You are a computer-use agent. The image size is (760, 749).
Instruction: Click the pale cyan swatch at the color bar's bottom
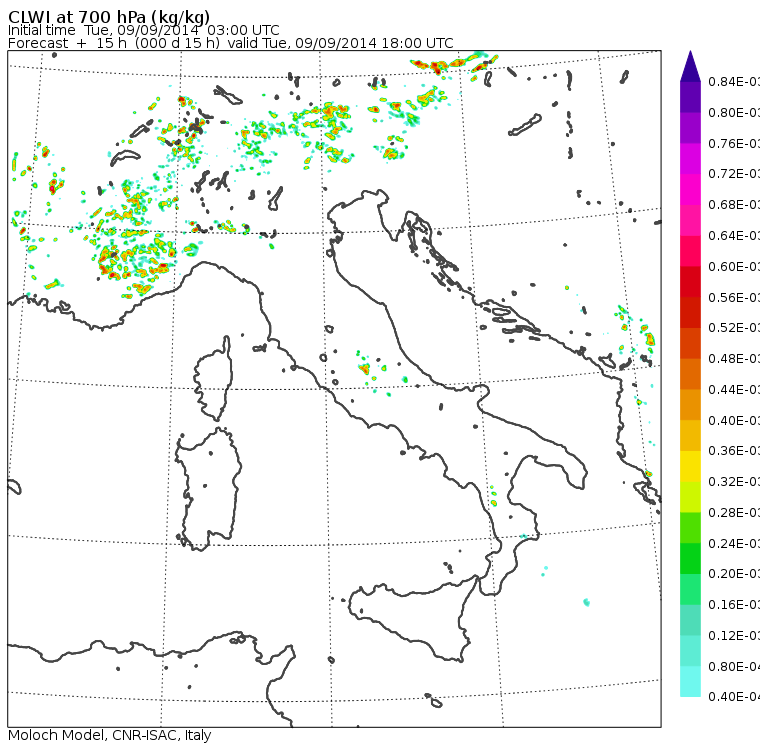tap(690, 682)
